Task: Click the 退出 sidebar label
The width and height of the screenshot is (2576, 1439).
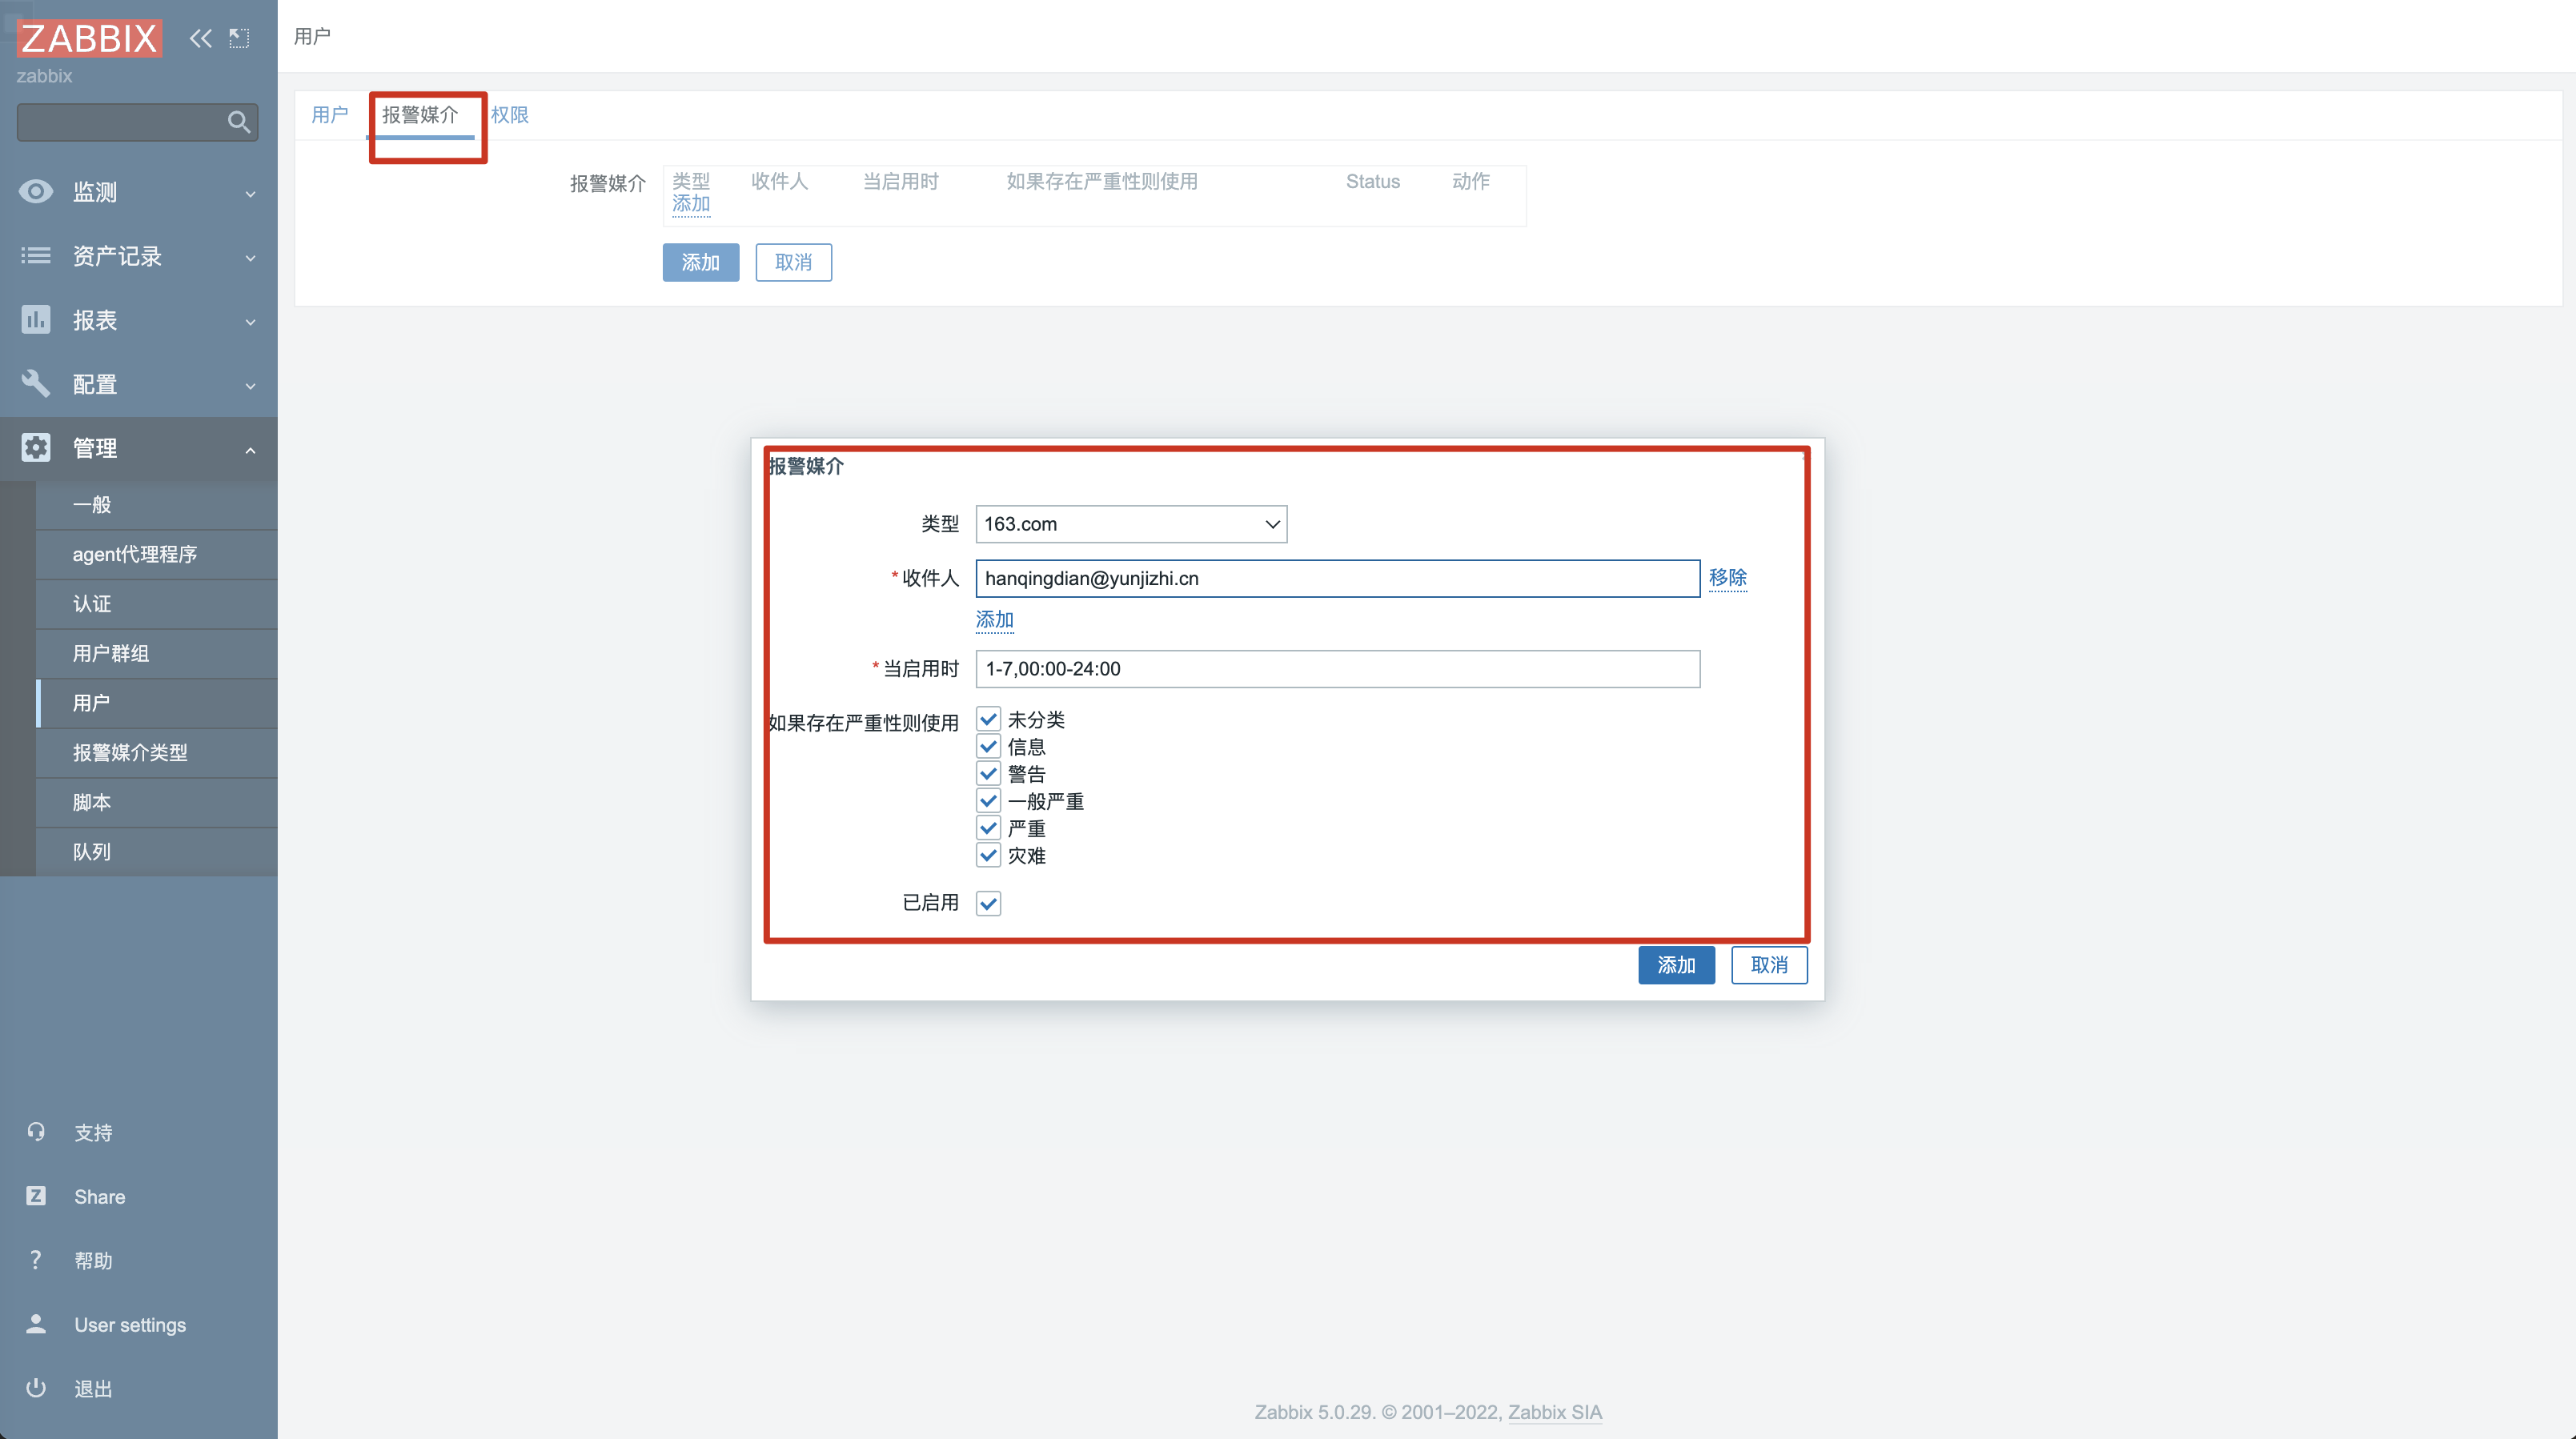Action: pyautogui.click(x=93, y=1389)
